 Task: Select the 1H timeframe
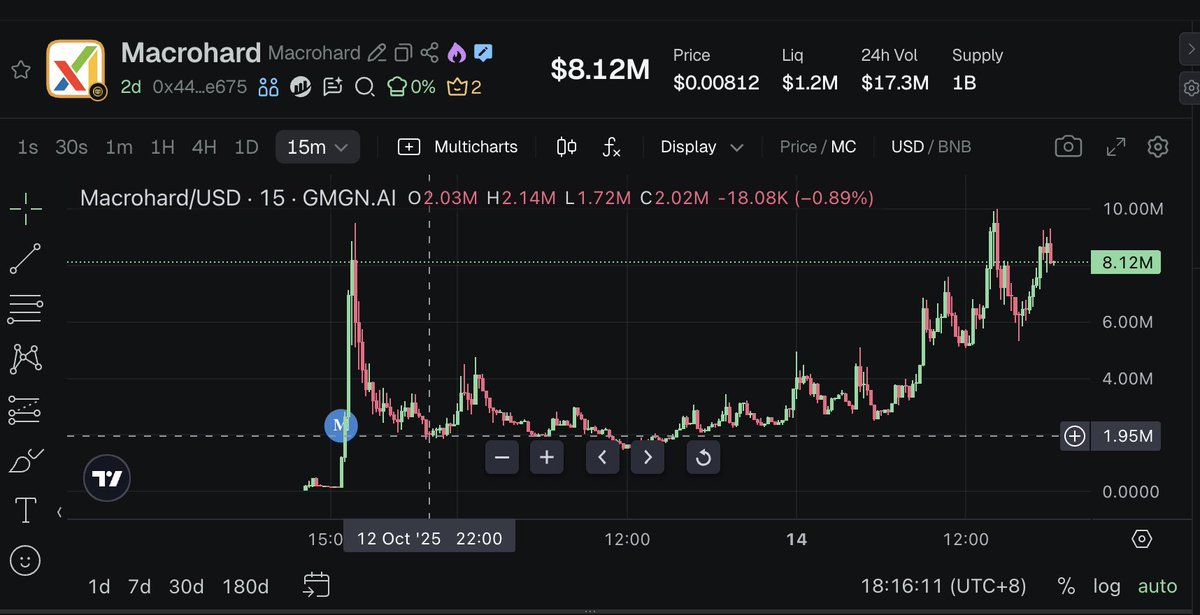tap(162, 147)
